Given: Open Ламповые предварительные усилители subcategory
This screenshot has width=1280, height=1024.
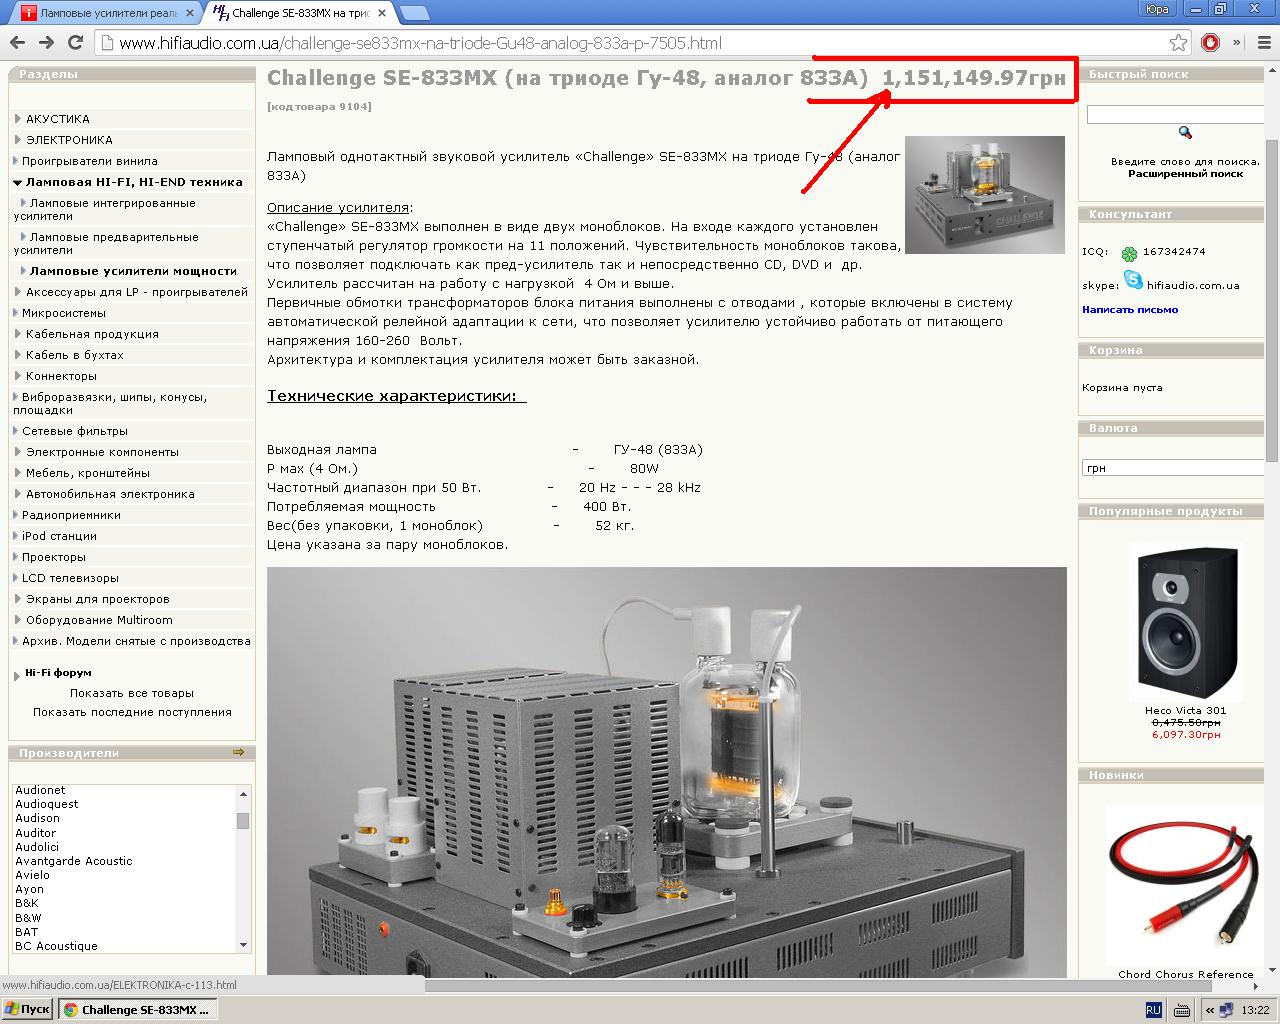Looking at the screenshot, I should (106, 243).
